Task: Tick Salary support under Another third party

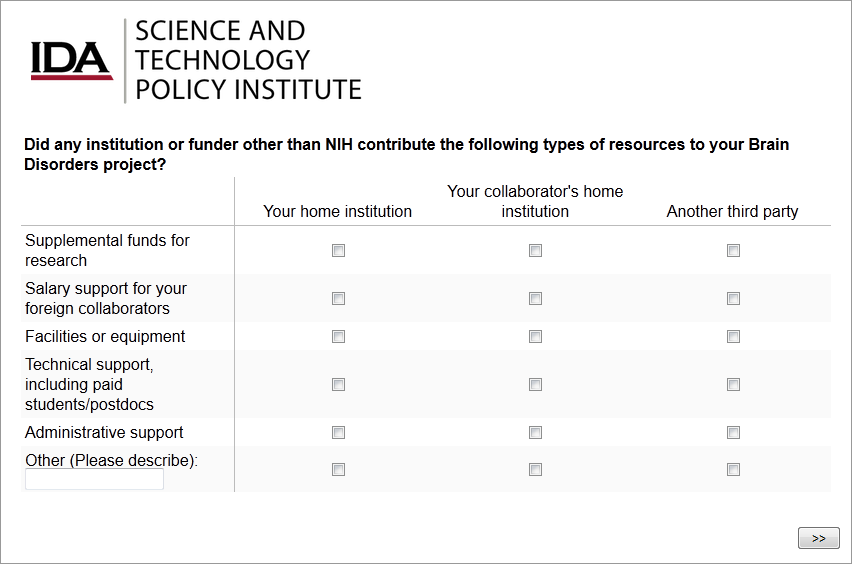Action: tap(733, 299)
